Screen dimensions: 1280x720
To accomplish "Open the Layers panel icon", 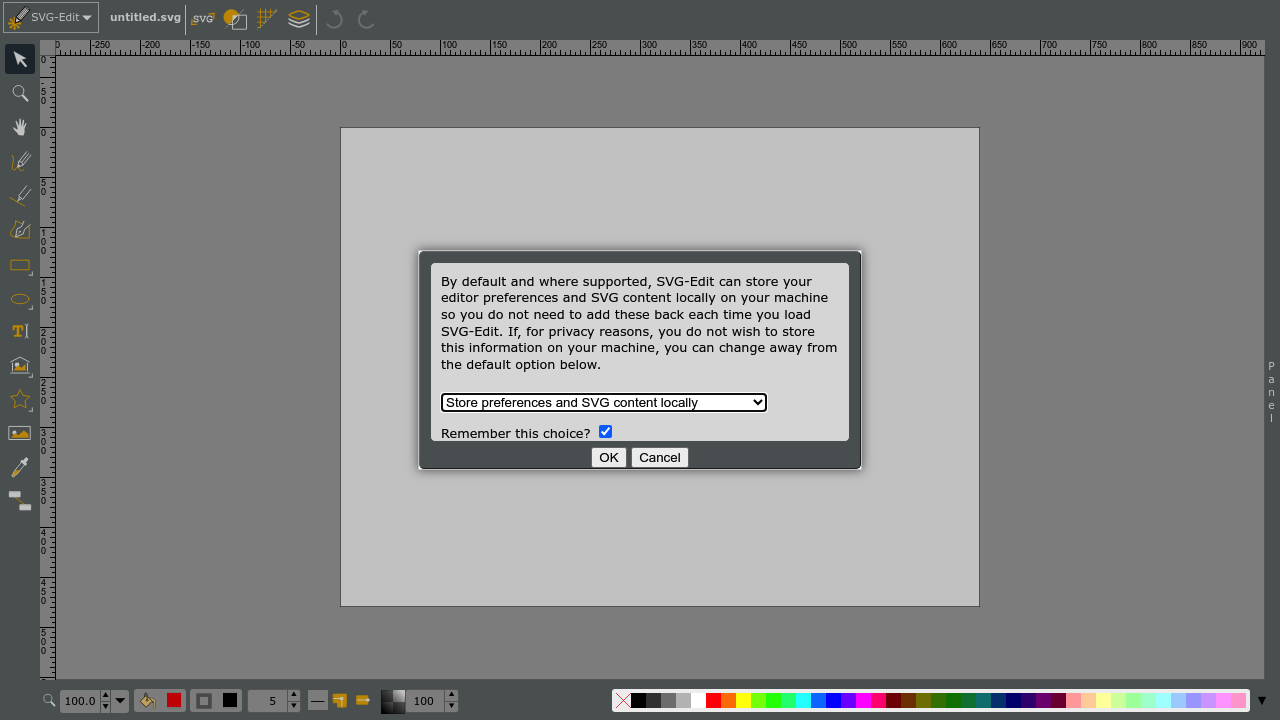I will (298, 18).
